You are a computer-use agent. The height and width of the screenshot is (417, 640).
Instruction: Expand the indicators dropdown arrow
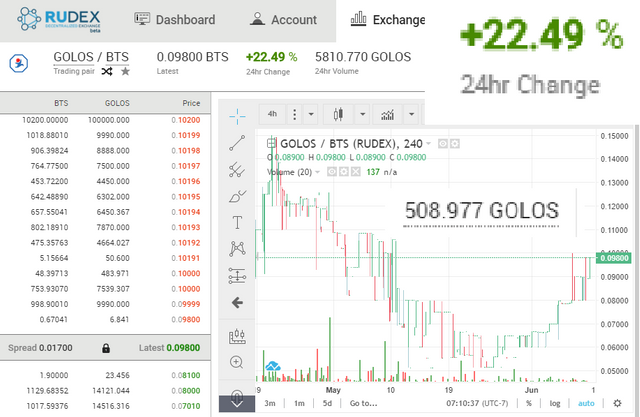pos(411,114)
